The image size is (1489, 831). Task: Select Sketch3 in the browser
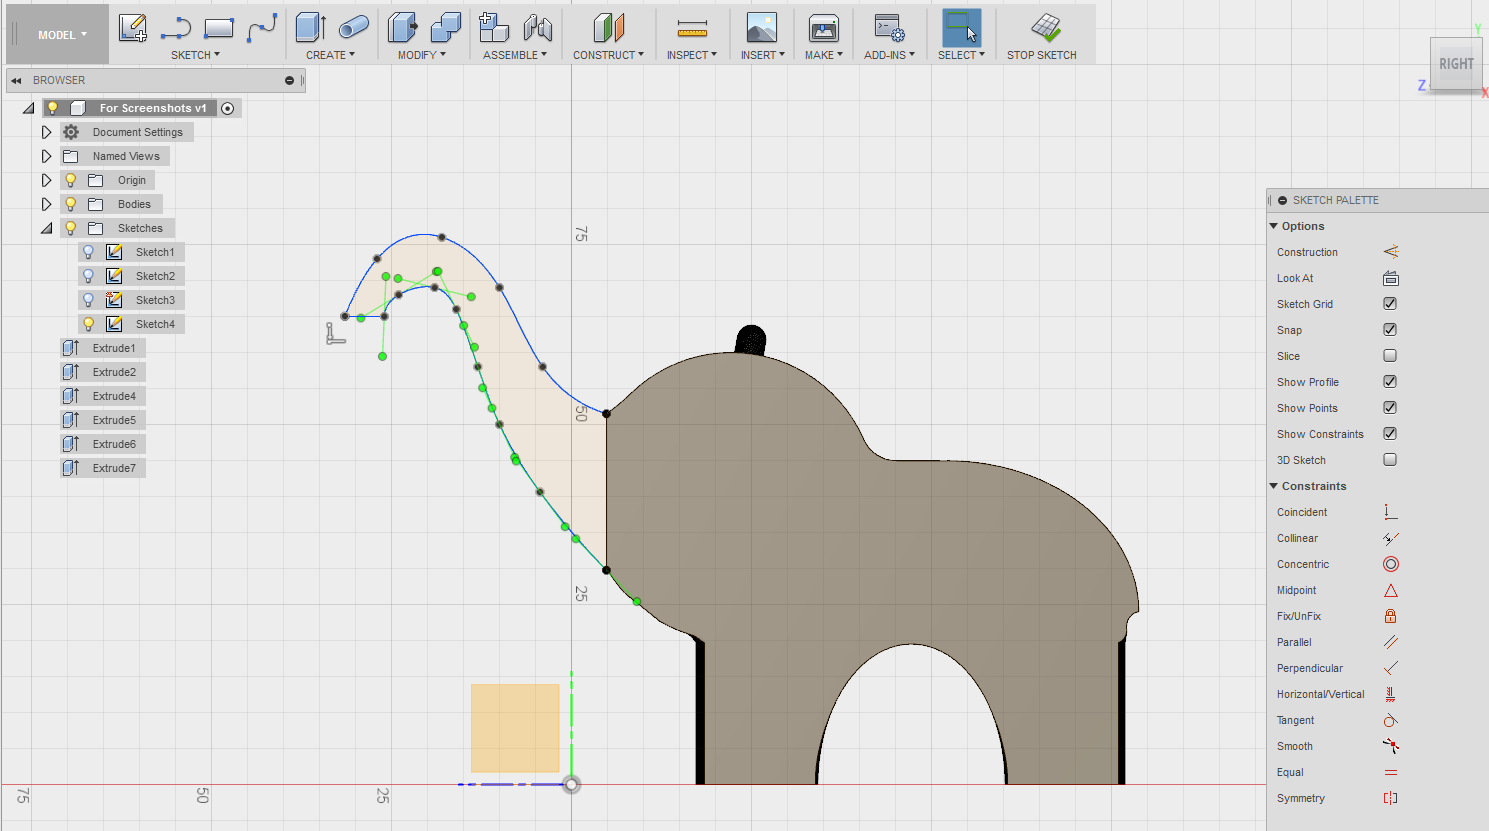pyautogui.click(x=155, y=300)
